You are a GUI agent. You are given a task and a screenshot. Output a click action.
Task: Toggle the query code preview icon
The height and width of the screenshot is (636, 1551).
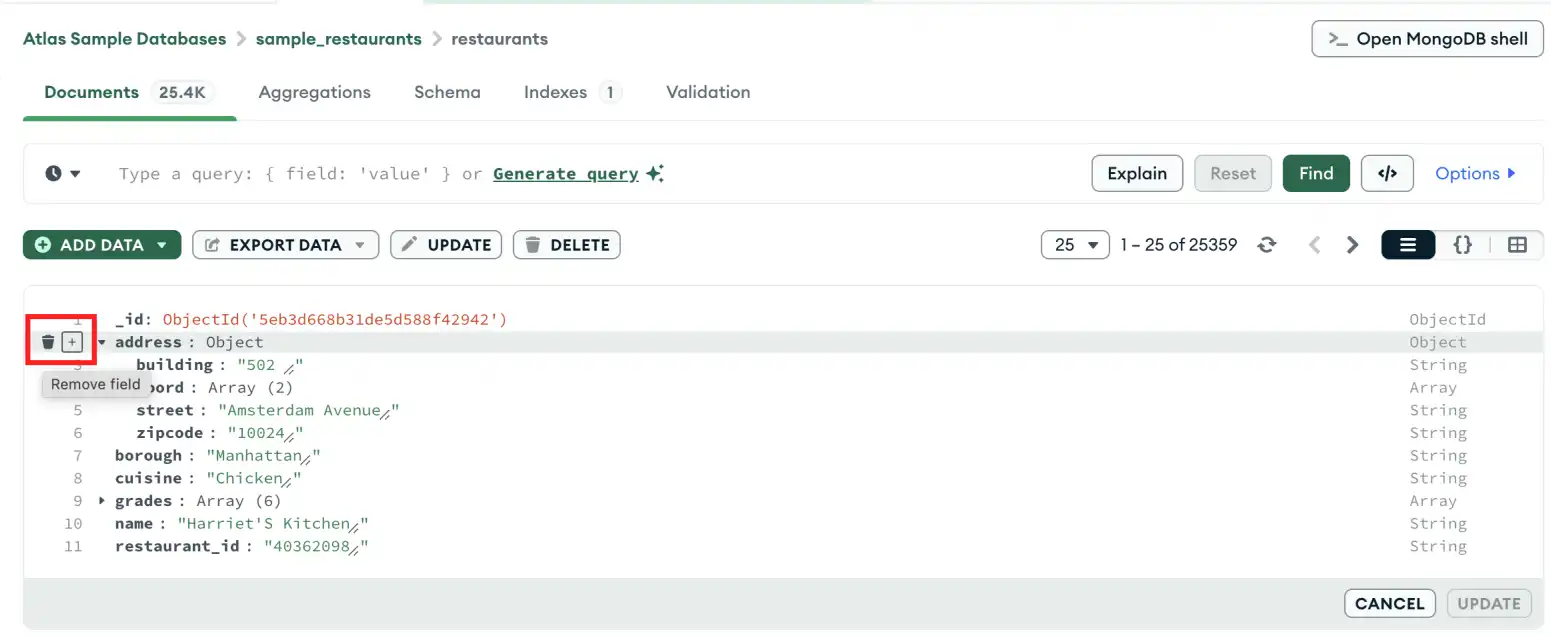(1387, 173)
